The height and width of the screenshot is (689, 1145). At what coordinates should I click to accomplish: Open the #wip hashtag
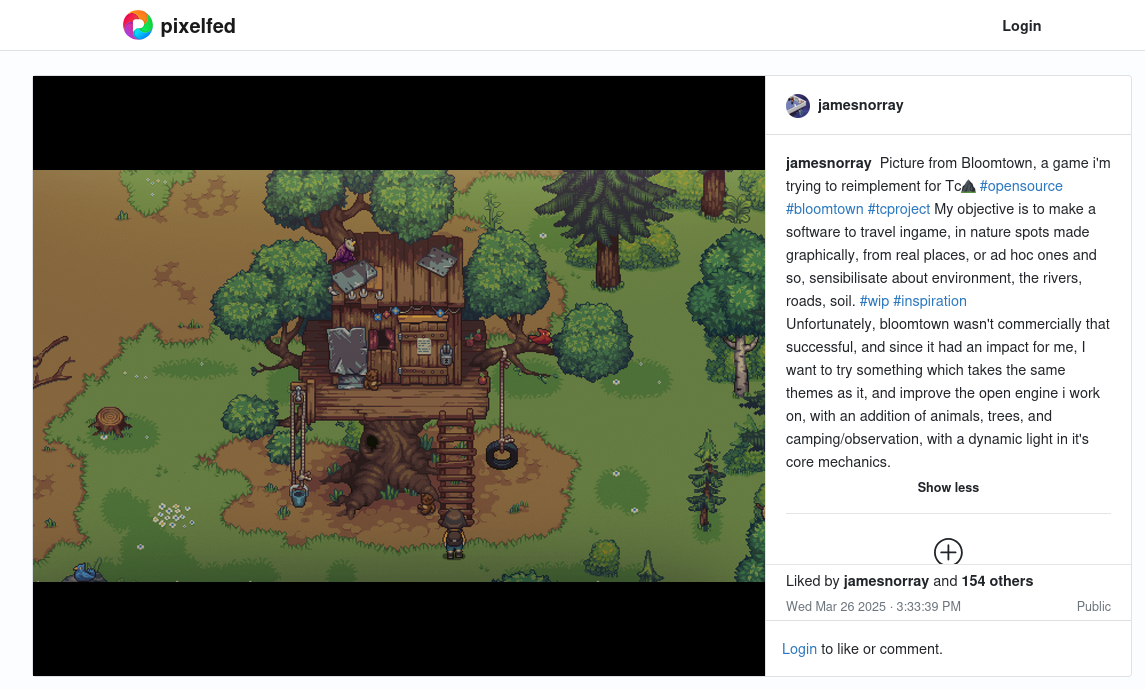tap(874, 301)
